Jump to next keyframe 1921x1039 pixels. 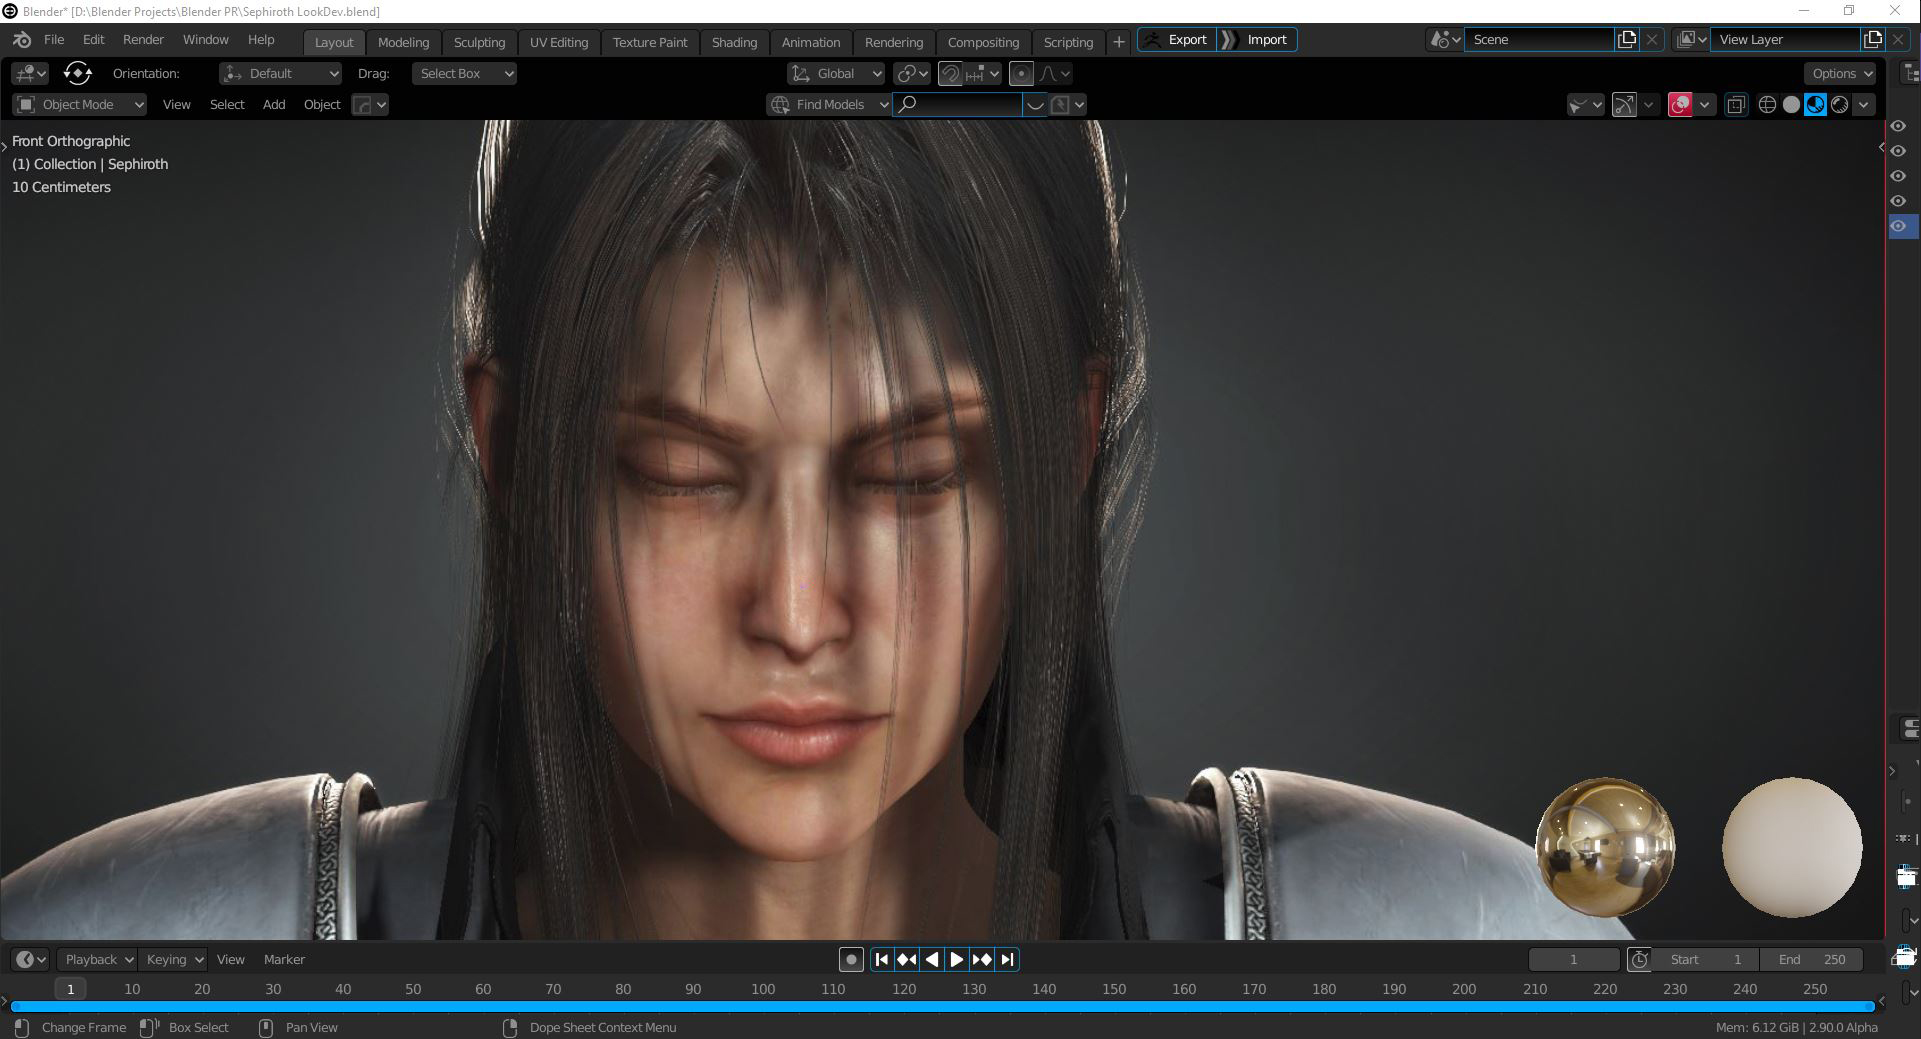[x=982, y=960]
